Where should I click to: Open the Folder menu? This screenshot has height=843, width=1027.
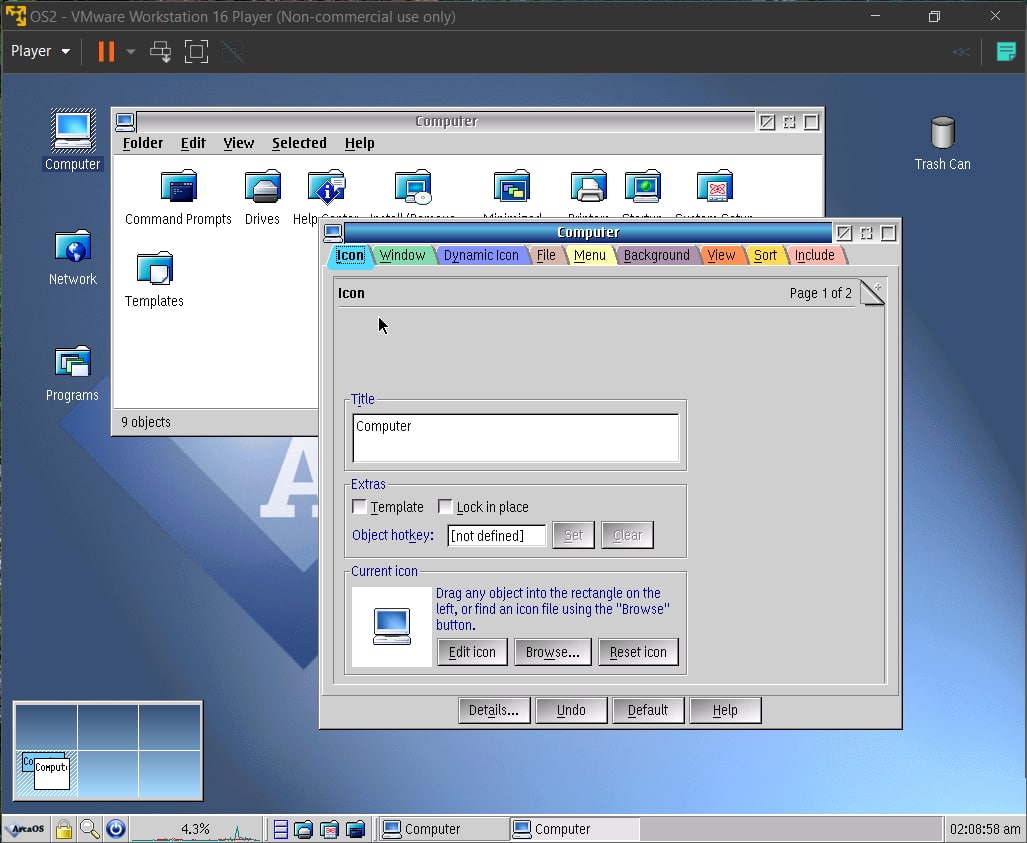143,143
